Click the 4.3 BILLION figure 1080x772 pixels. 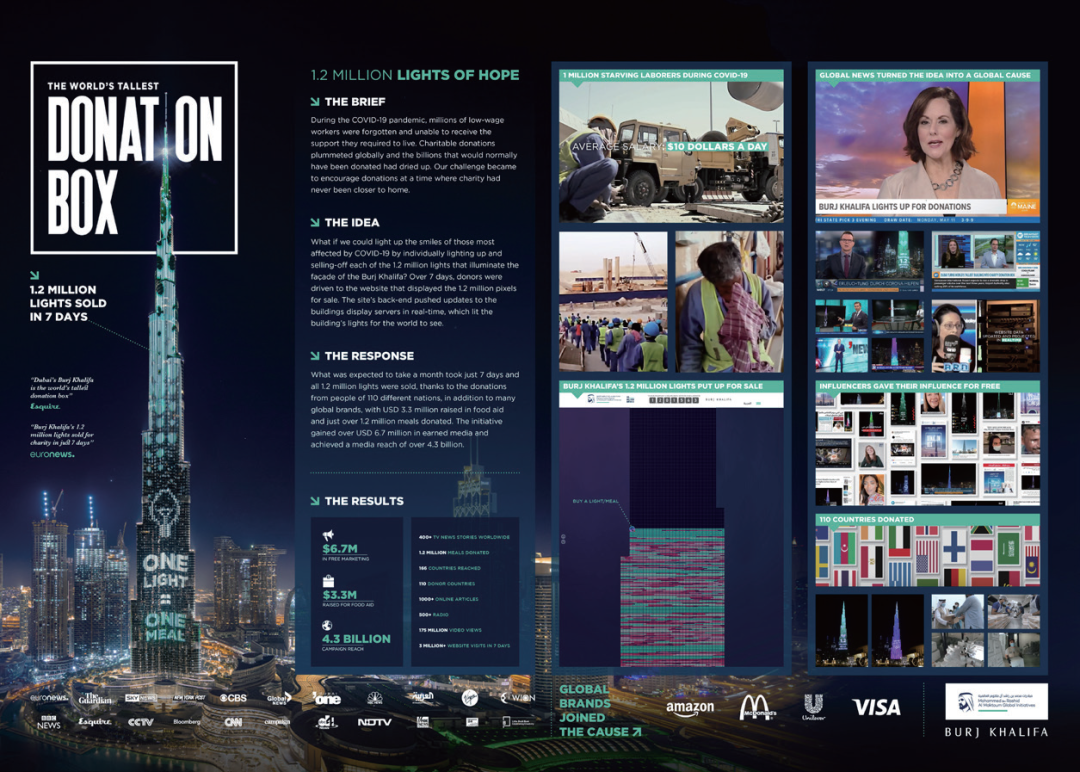pos(356,638)
